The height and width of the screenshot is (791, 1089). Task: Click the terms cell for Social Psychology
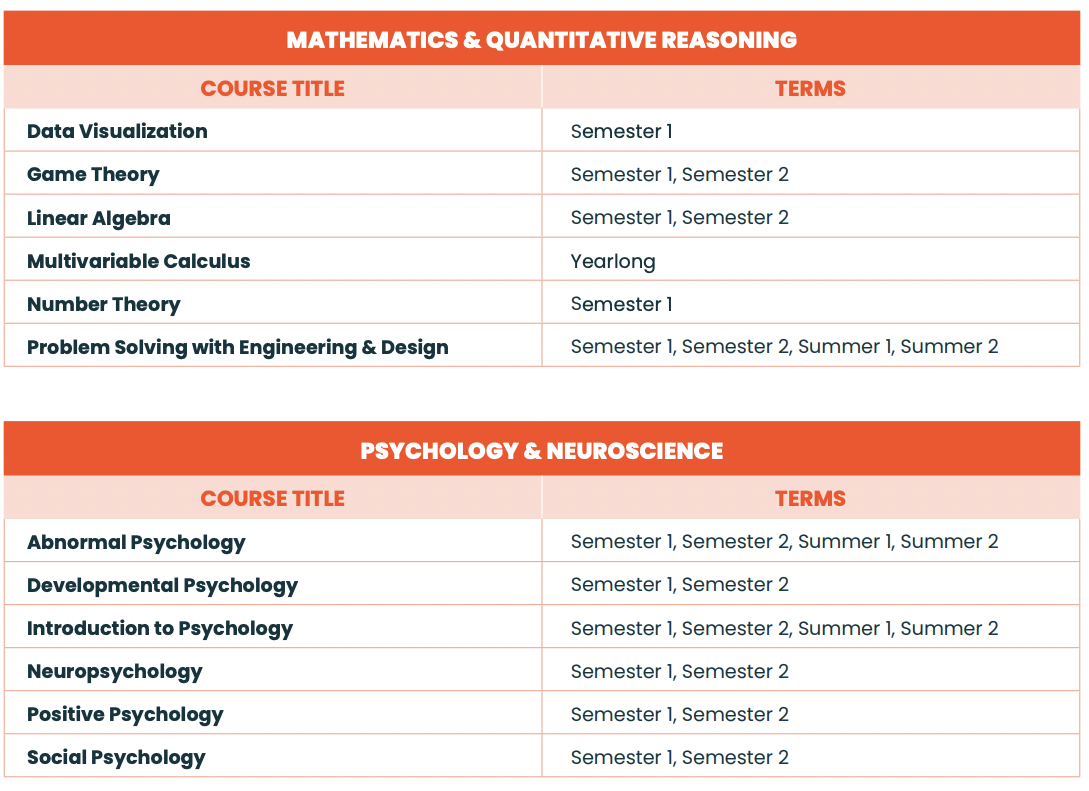click(x=680, y=757)
